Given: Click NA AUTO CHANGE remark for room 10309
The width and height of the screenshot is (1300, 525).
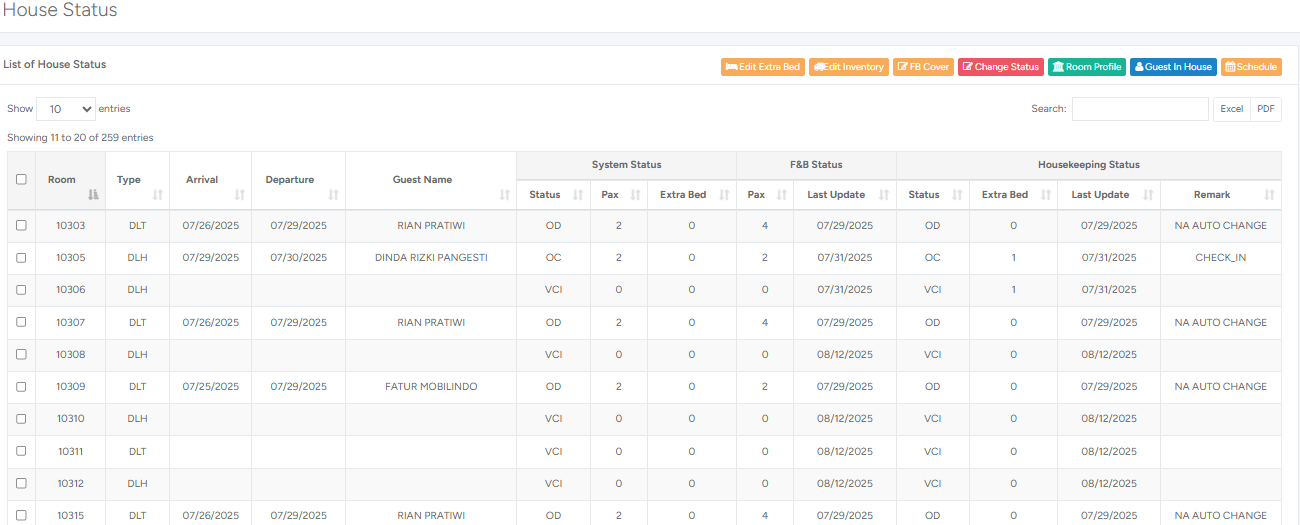Looking at the screenshot, I should pyautogui.click(x=1221, y=387).
